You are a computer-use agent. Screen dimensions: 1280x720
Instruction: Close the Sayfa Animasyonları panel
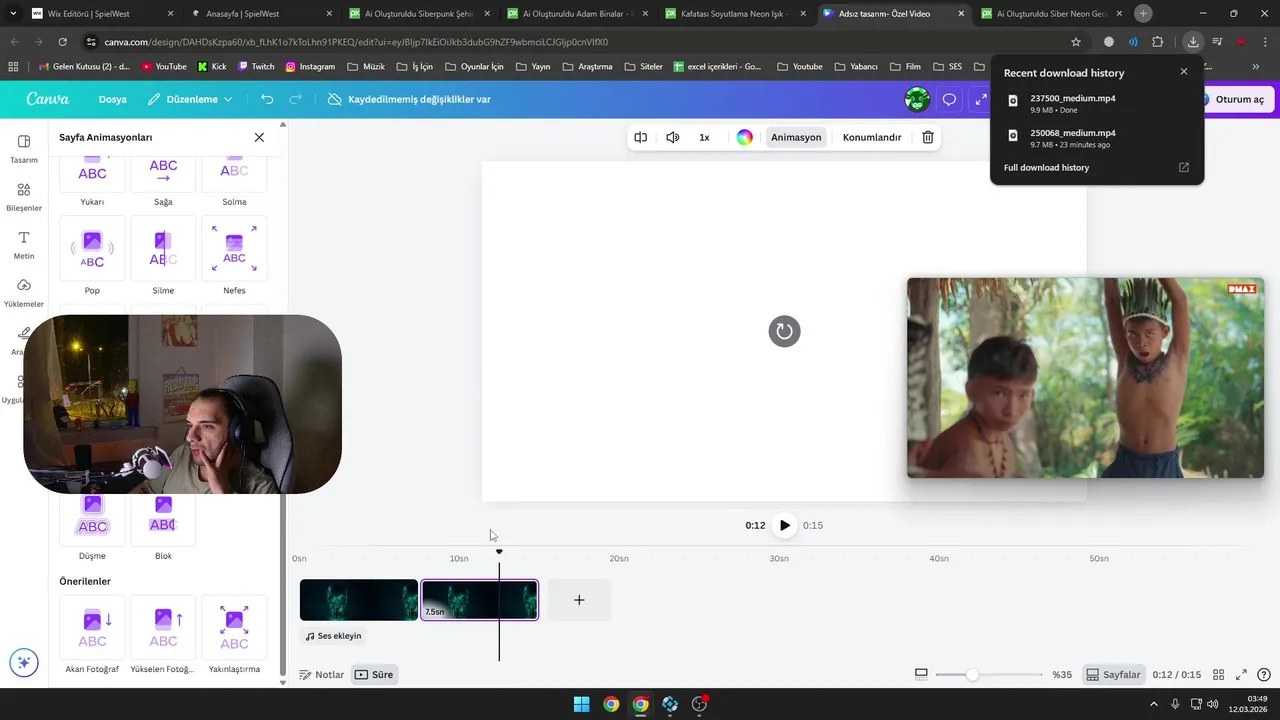point(259,137)
